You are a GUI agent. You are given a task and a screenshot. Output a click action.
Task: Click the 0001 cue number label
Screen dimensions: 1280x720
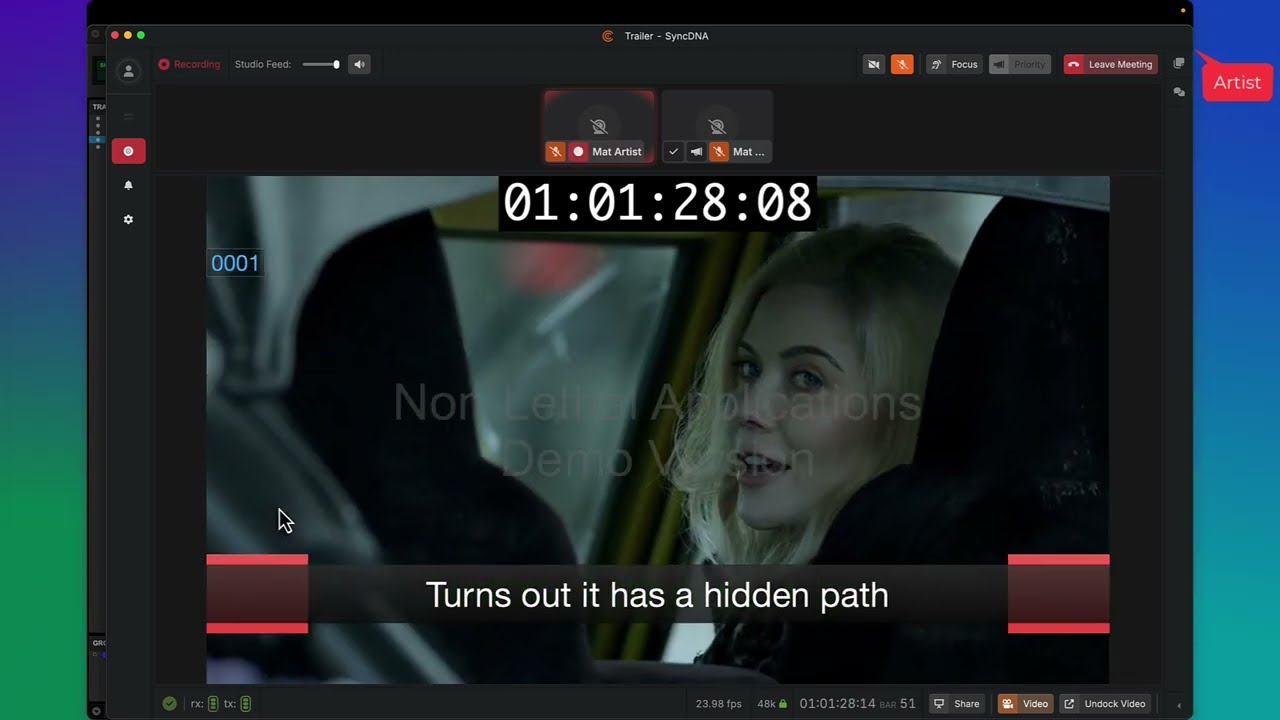pyautogui.click(x=235, y=263)
